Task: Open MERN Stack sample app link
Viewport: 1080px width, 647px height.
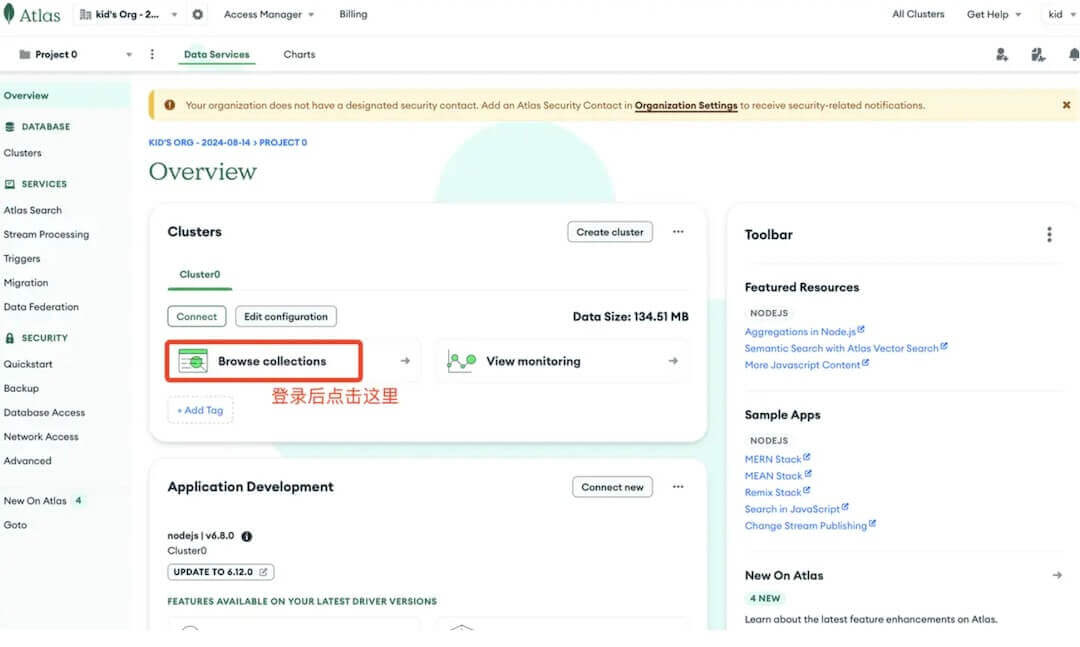Action: [777, 459]
